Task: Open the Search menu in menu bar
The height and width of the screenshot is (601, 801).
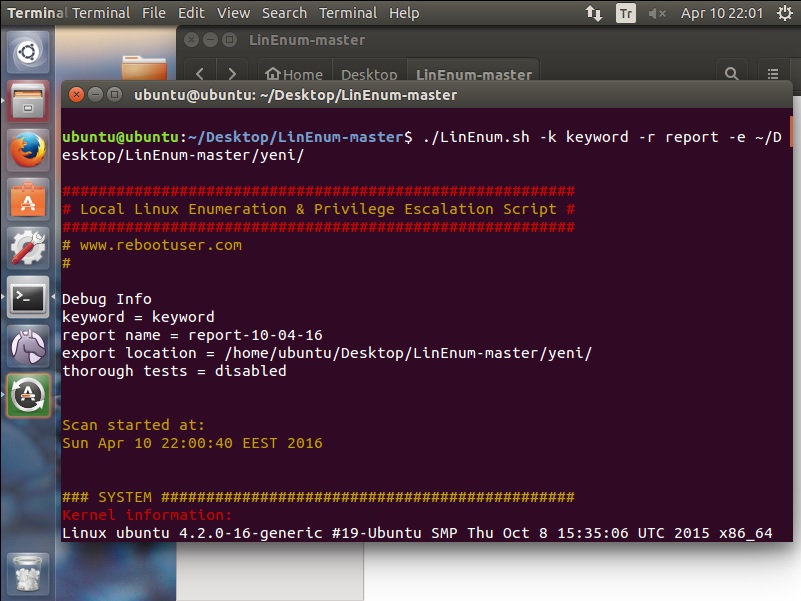Action: click(x=284, y=13)
